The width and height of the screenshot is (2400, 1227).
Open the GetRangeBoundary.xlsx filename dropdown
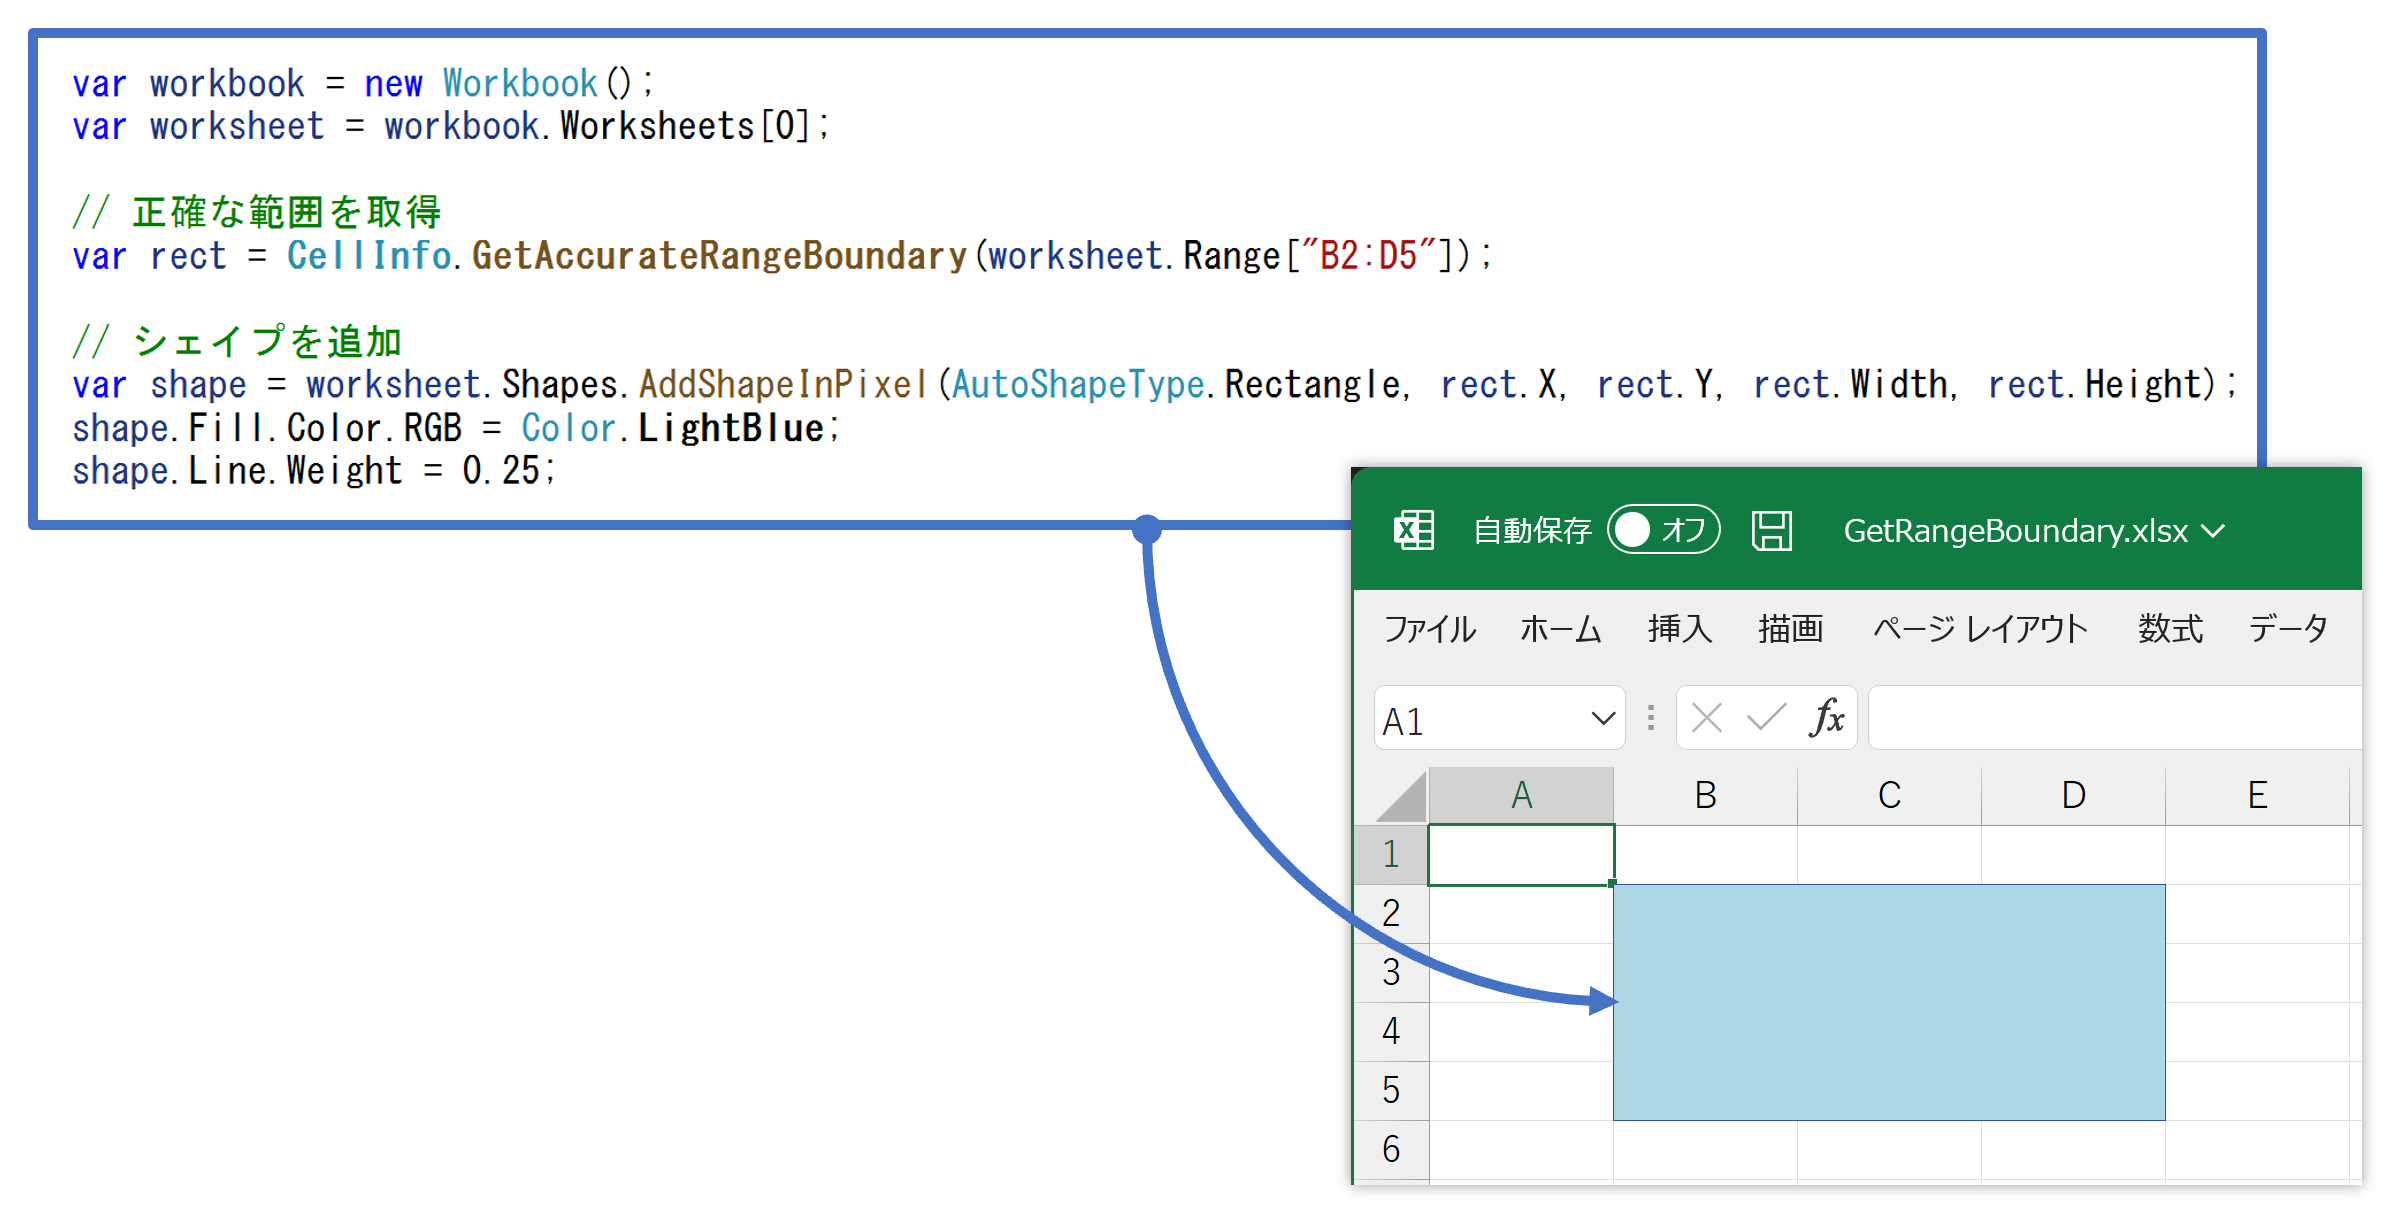(x=2214, y=531)
